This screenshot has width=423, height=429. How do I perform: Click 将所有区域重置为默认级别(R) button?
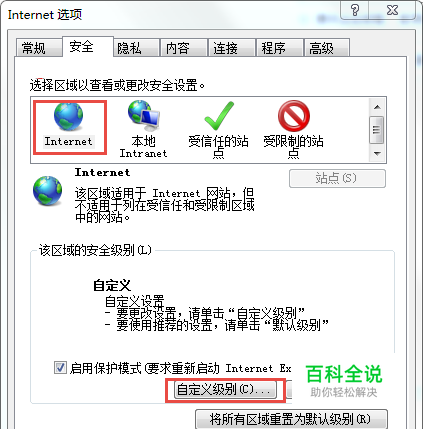click(291, 419)
